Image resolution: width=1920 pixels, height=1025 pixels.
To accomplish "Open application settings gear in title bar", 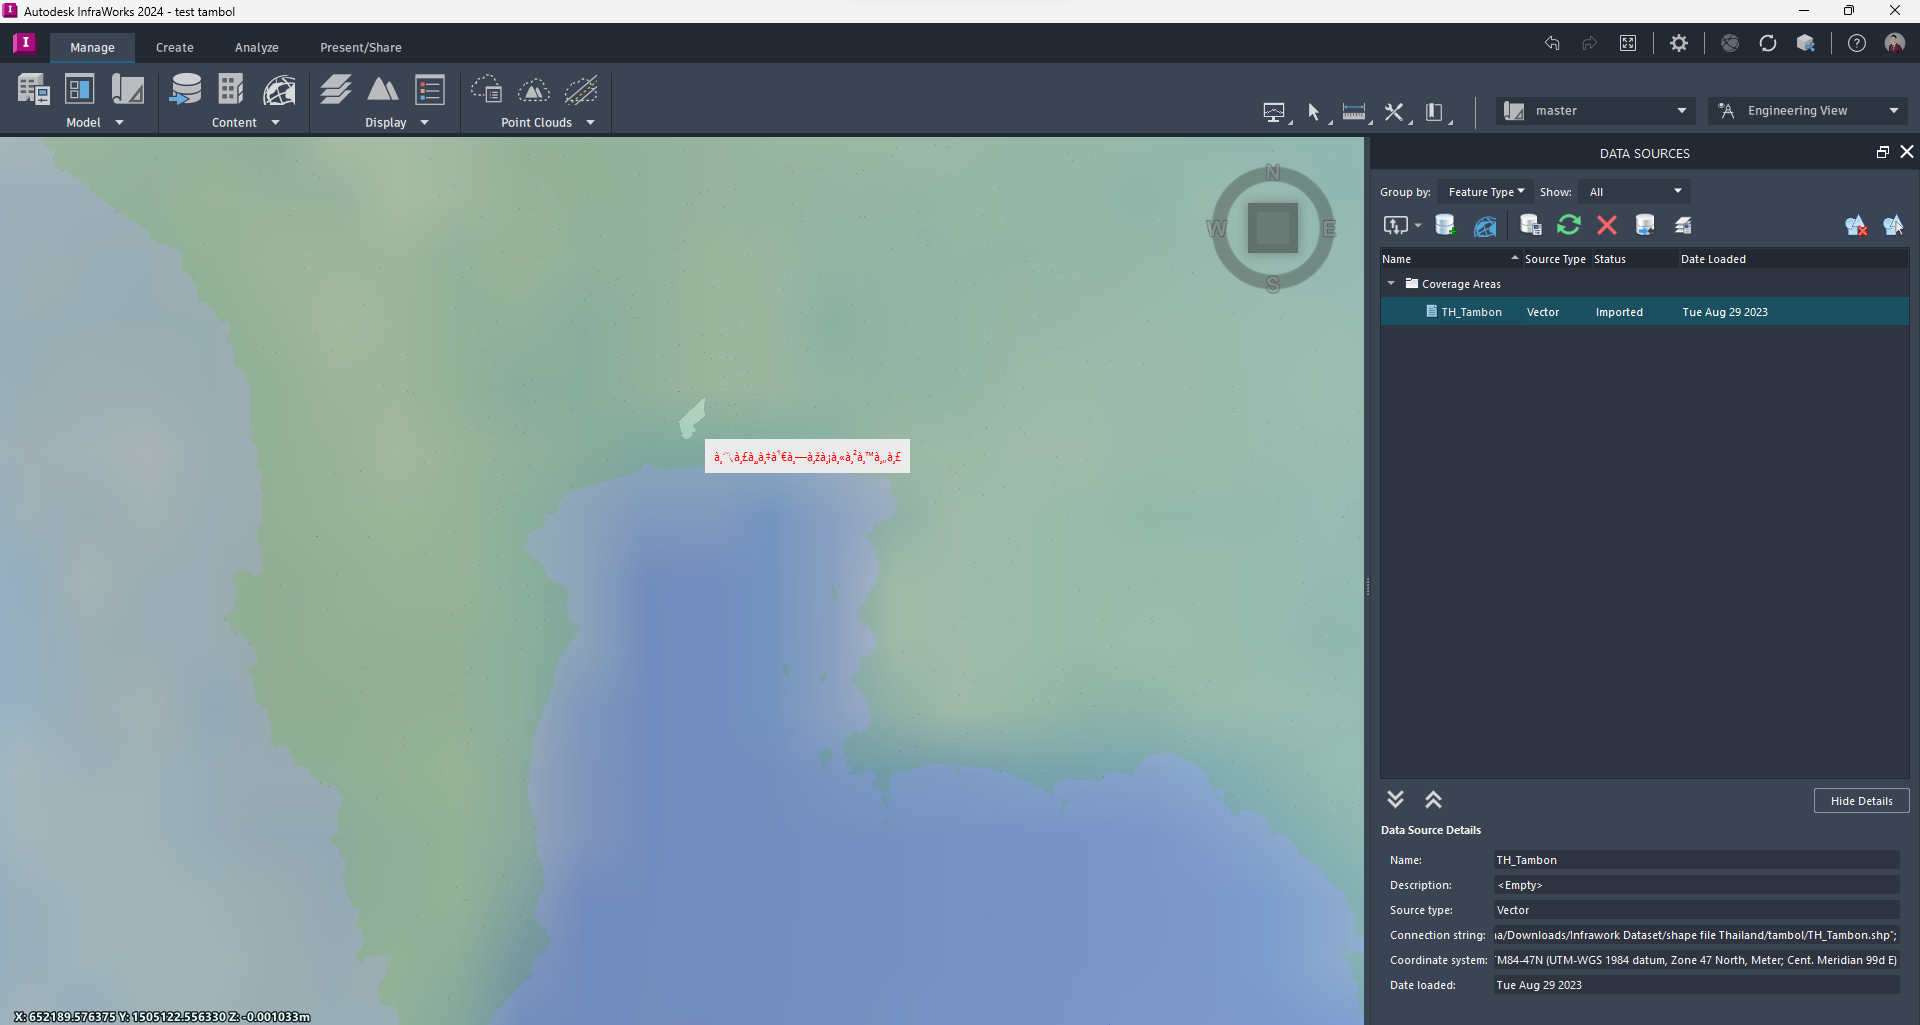I will point(1679,43).
